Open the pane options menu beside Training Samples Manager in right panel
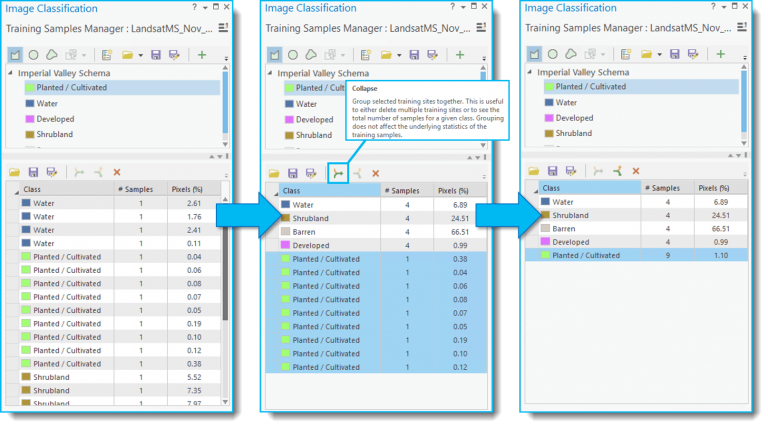Screen dimensions: 768x428 743,27
